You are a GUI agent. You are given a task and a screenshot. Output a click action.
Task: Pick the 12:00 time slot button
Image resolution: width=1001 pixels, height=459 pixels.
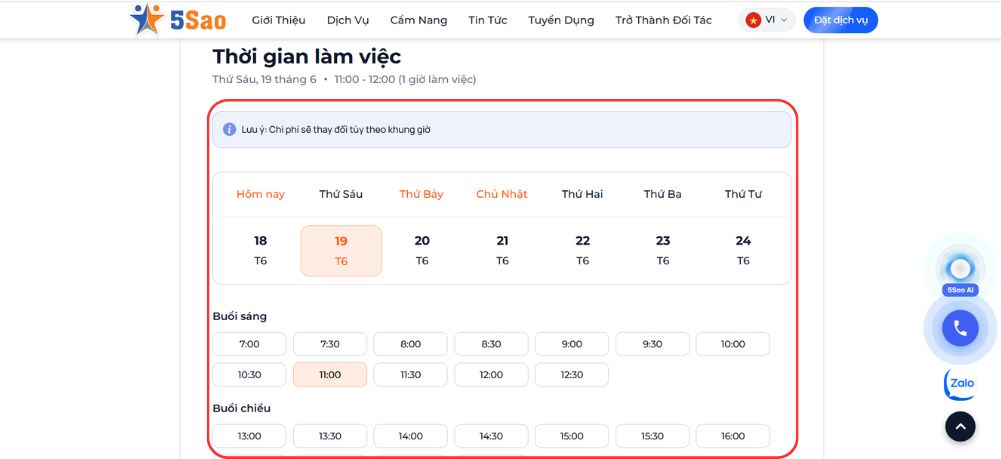pyautogui.click(x=492, y=375)
